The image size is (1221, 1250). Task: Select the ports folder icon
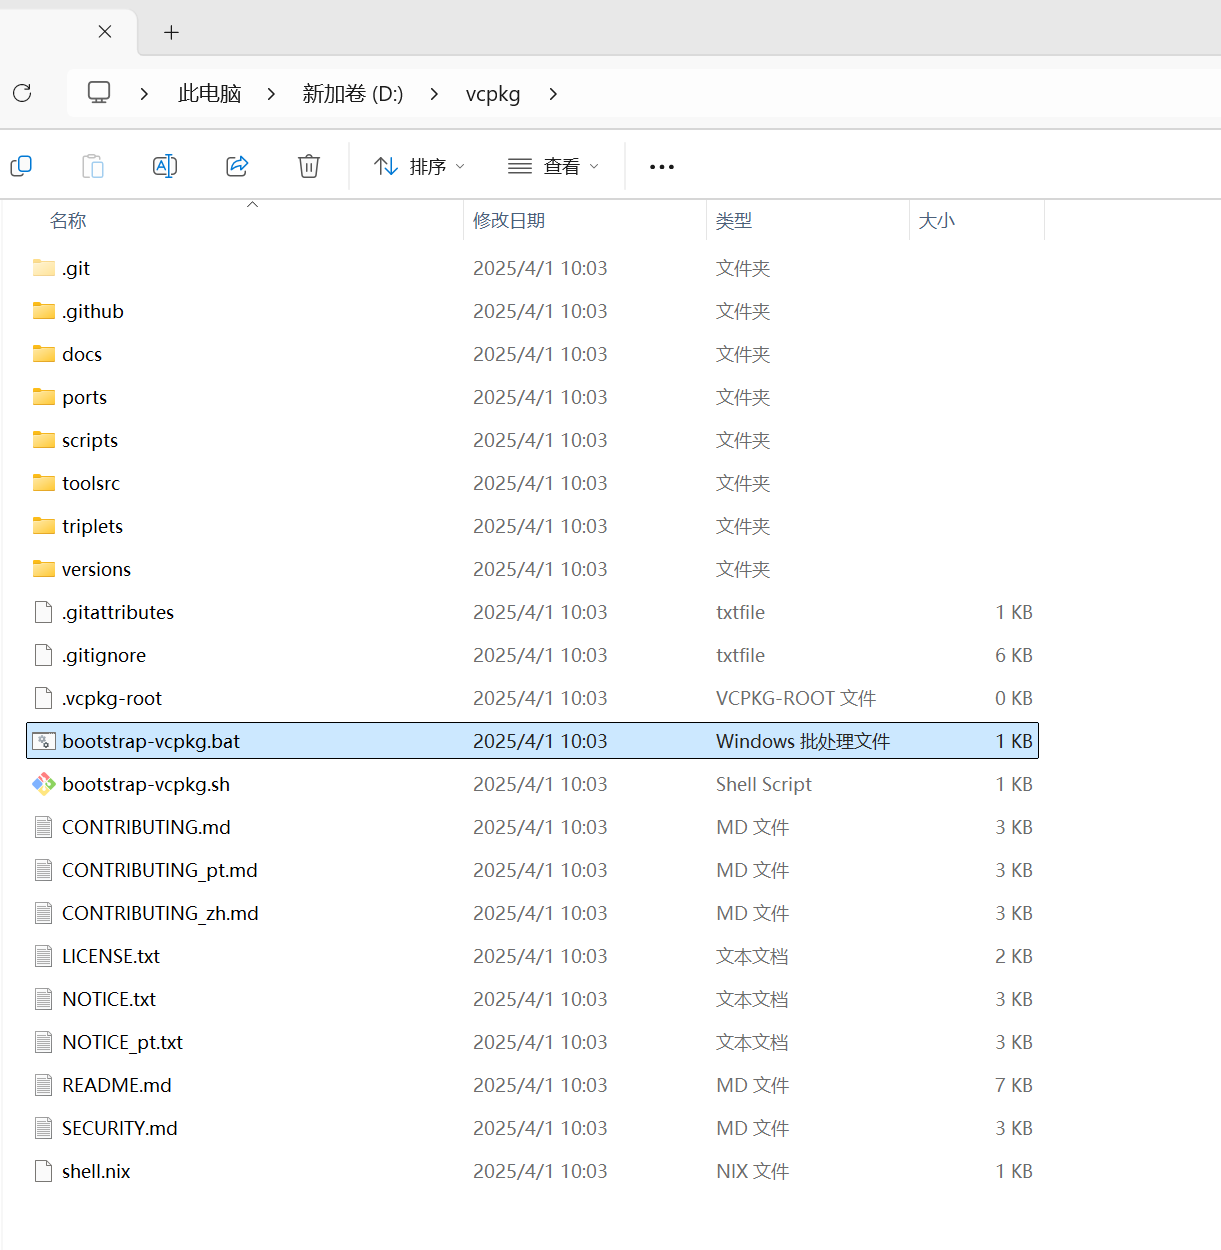[x=44, y=396]
